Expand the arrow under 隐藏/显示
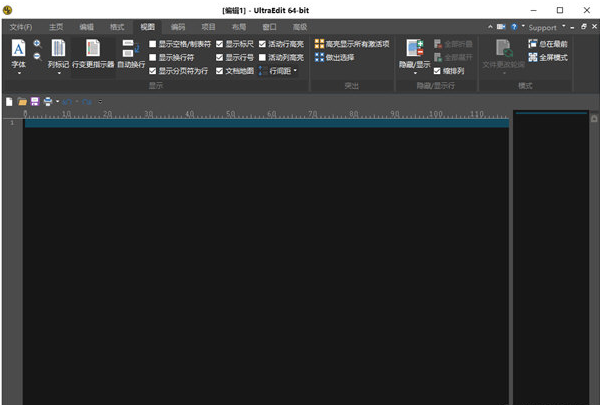This screenshot has width=600, height=405. tap(415, 73)
